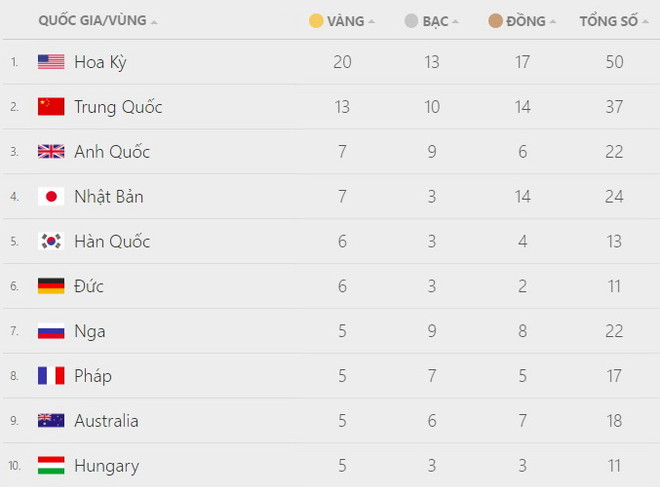Click the China flag icon

point(51,107)
